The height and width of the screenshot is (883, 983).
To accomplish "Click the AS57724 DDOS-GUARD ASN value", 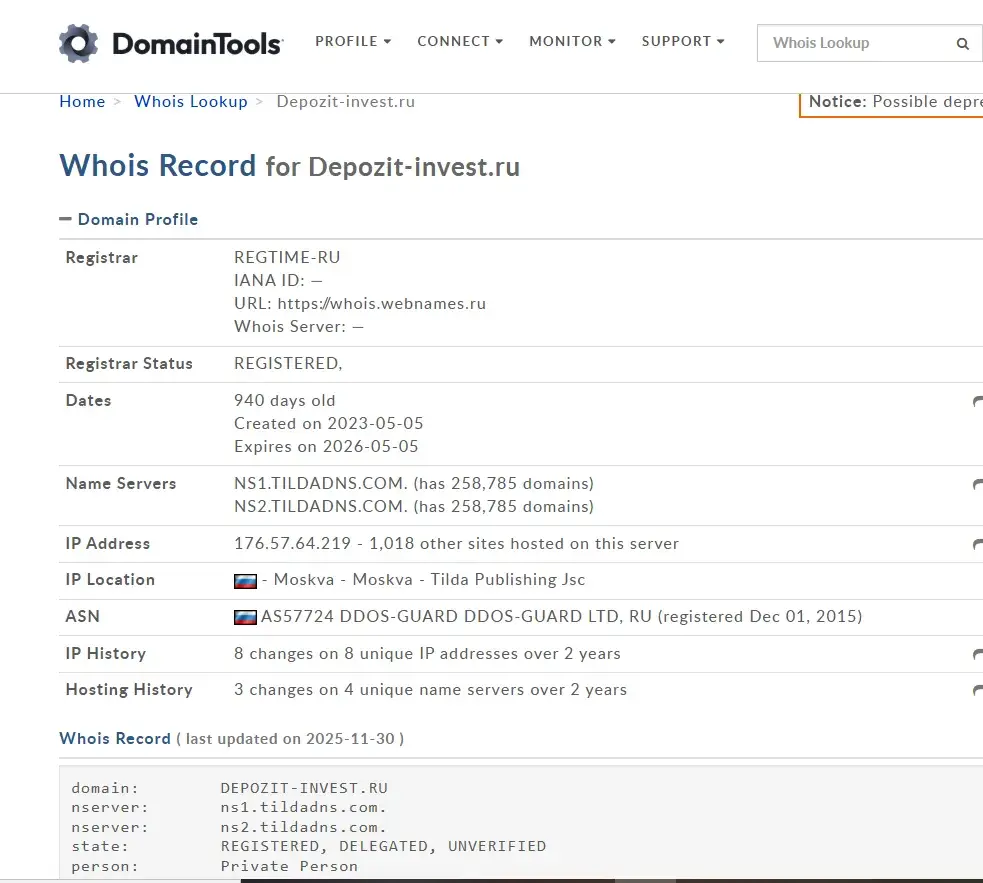I will [x=561, y=616].
